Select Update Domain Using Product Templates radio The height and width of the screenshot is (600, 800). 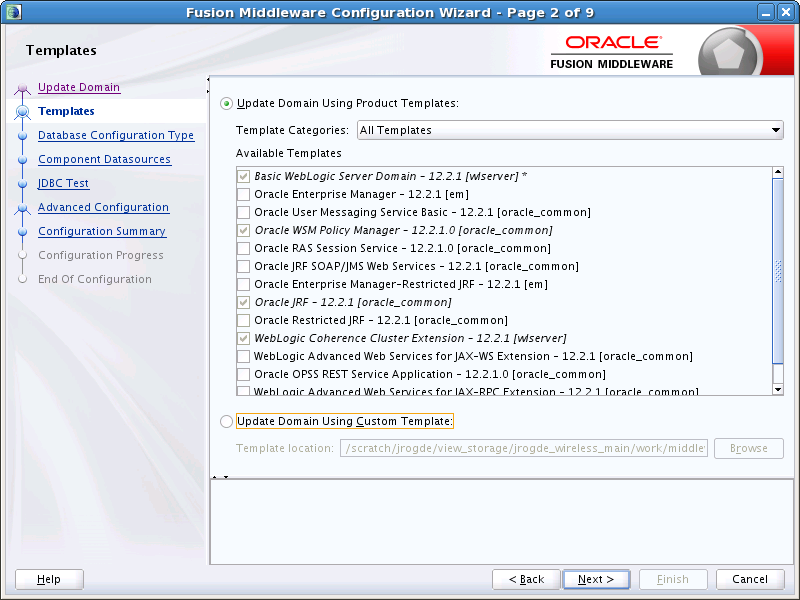click(x=226, y=104)
